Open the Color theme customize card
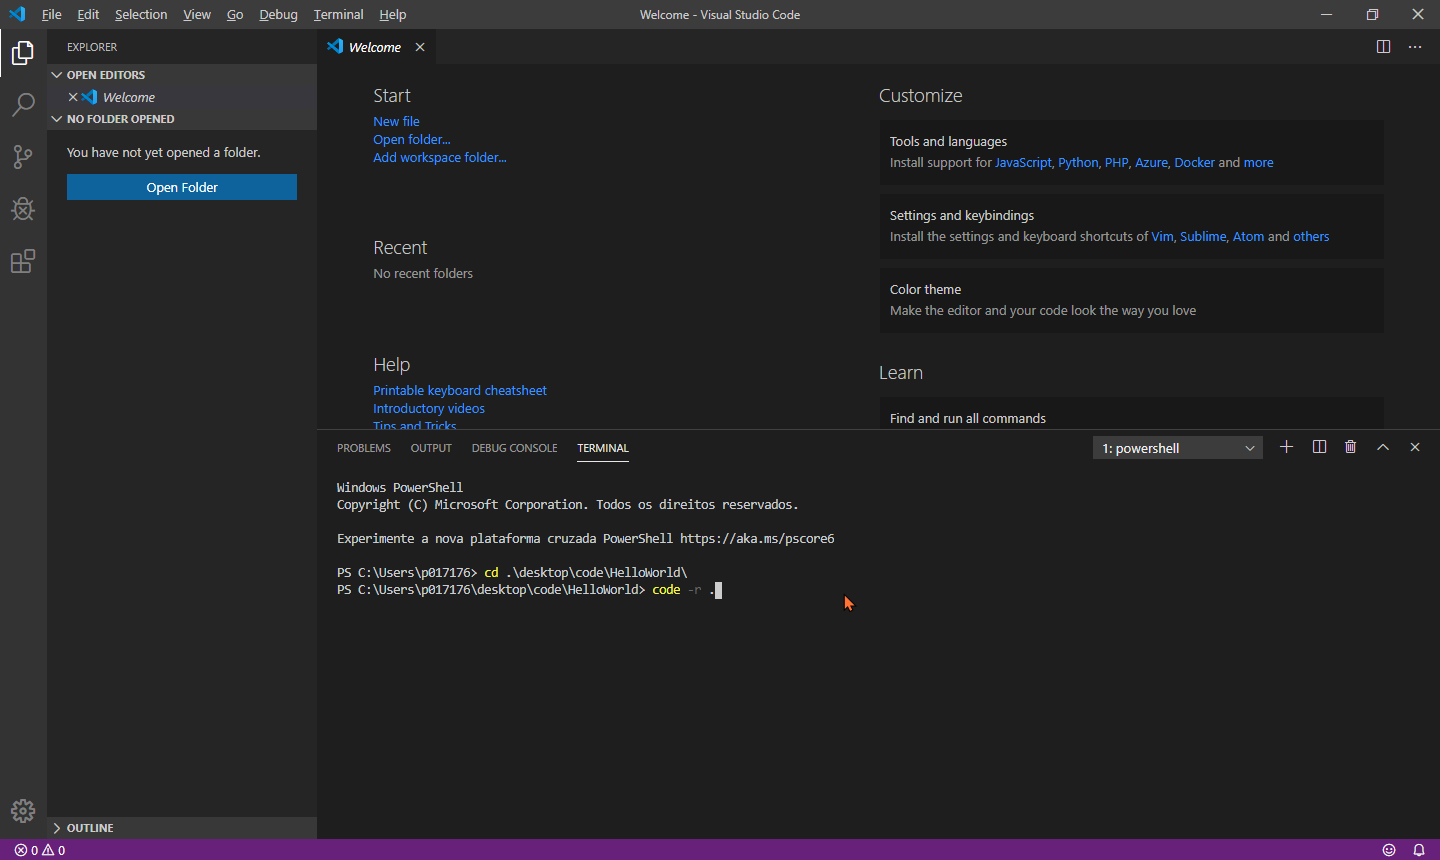Screen dimensions: 1440x860 1132,300
